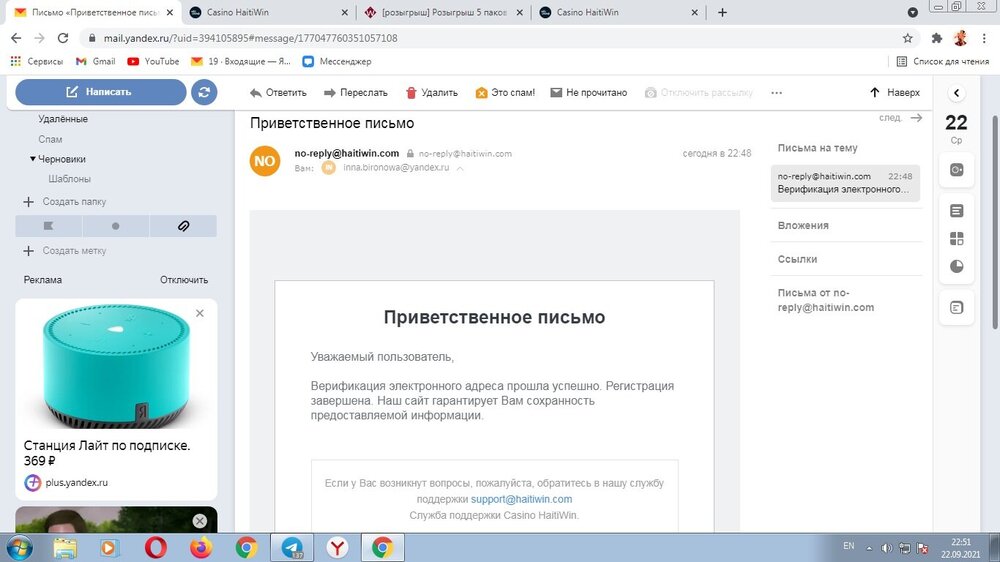Open Telemost video camera sidebar icon

click(x=956, y=170)
